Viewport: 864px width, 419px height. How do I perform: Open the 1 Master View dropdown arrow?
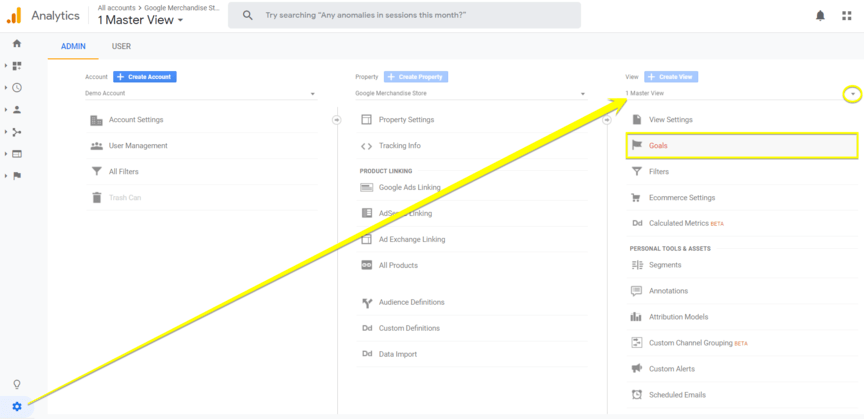(852, 94)
